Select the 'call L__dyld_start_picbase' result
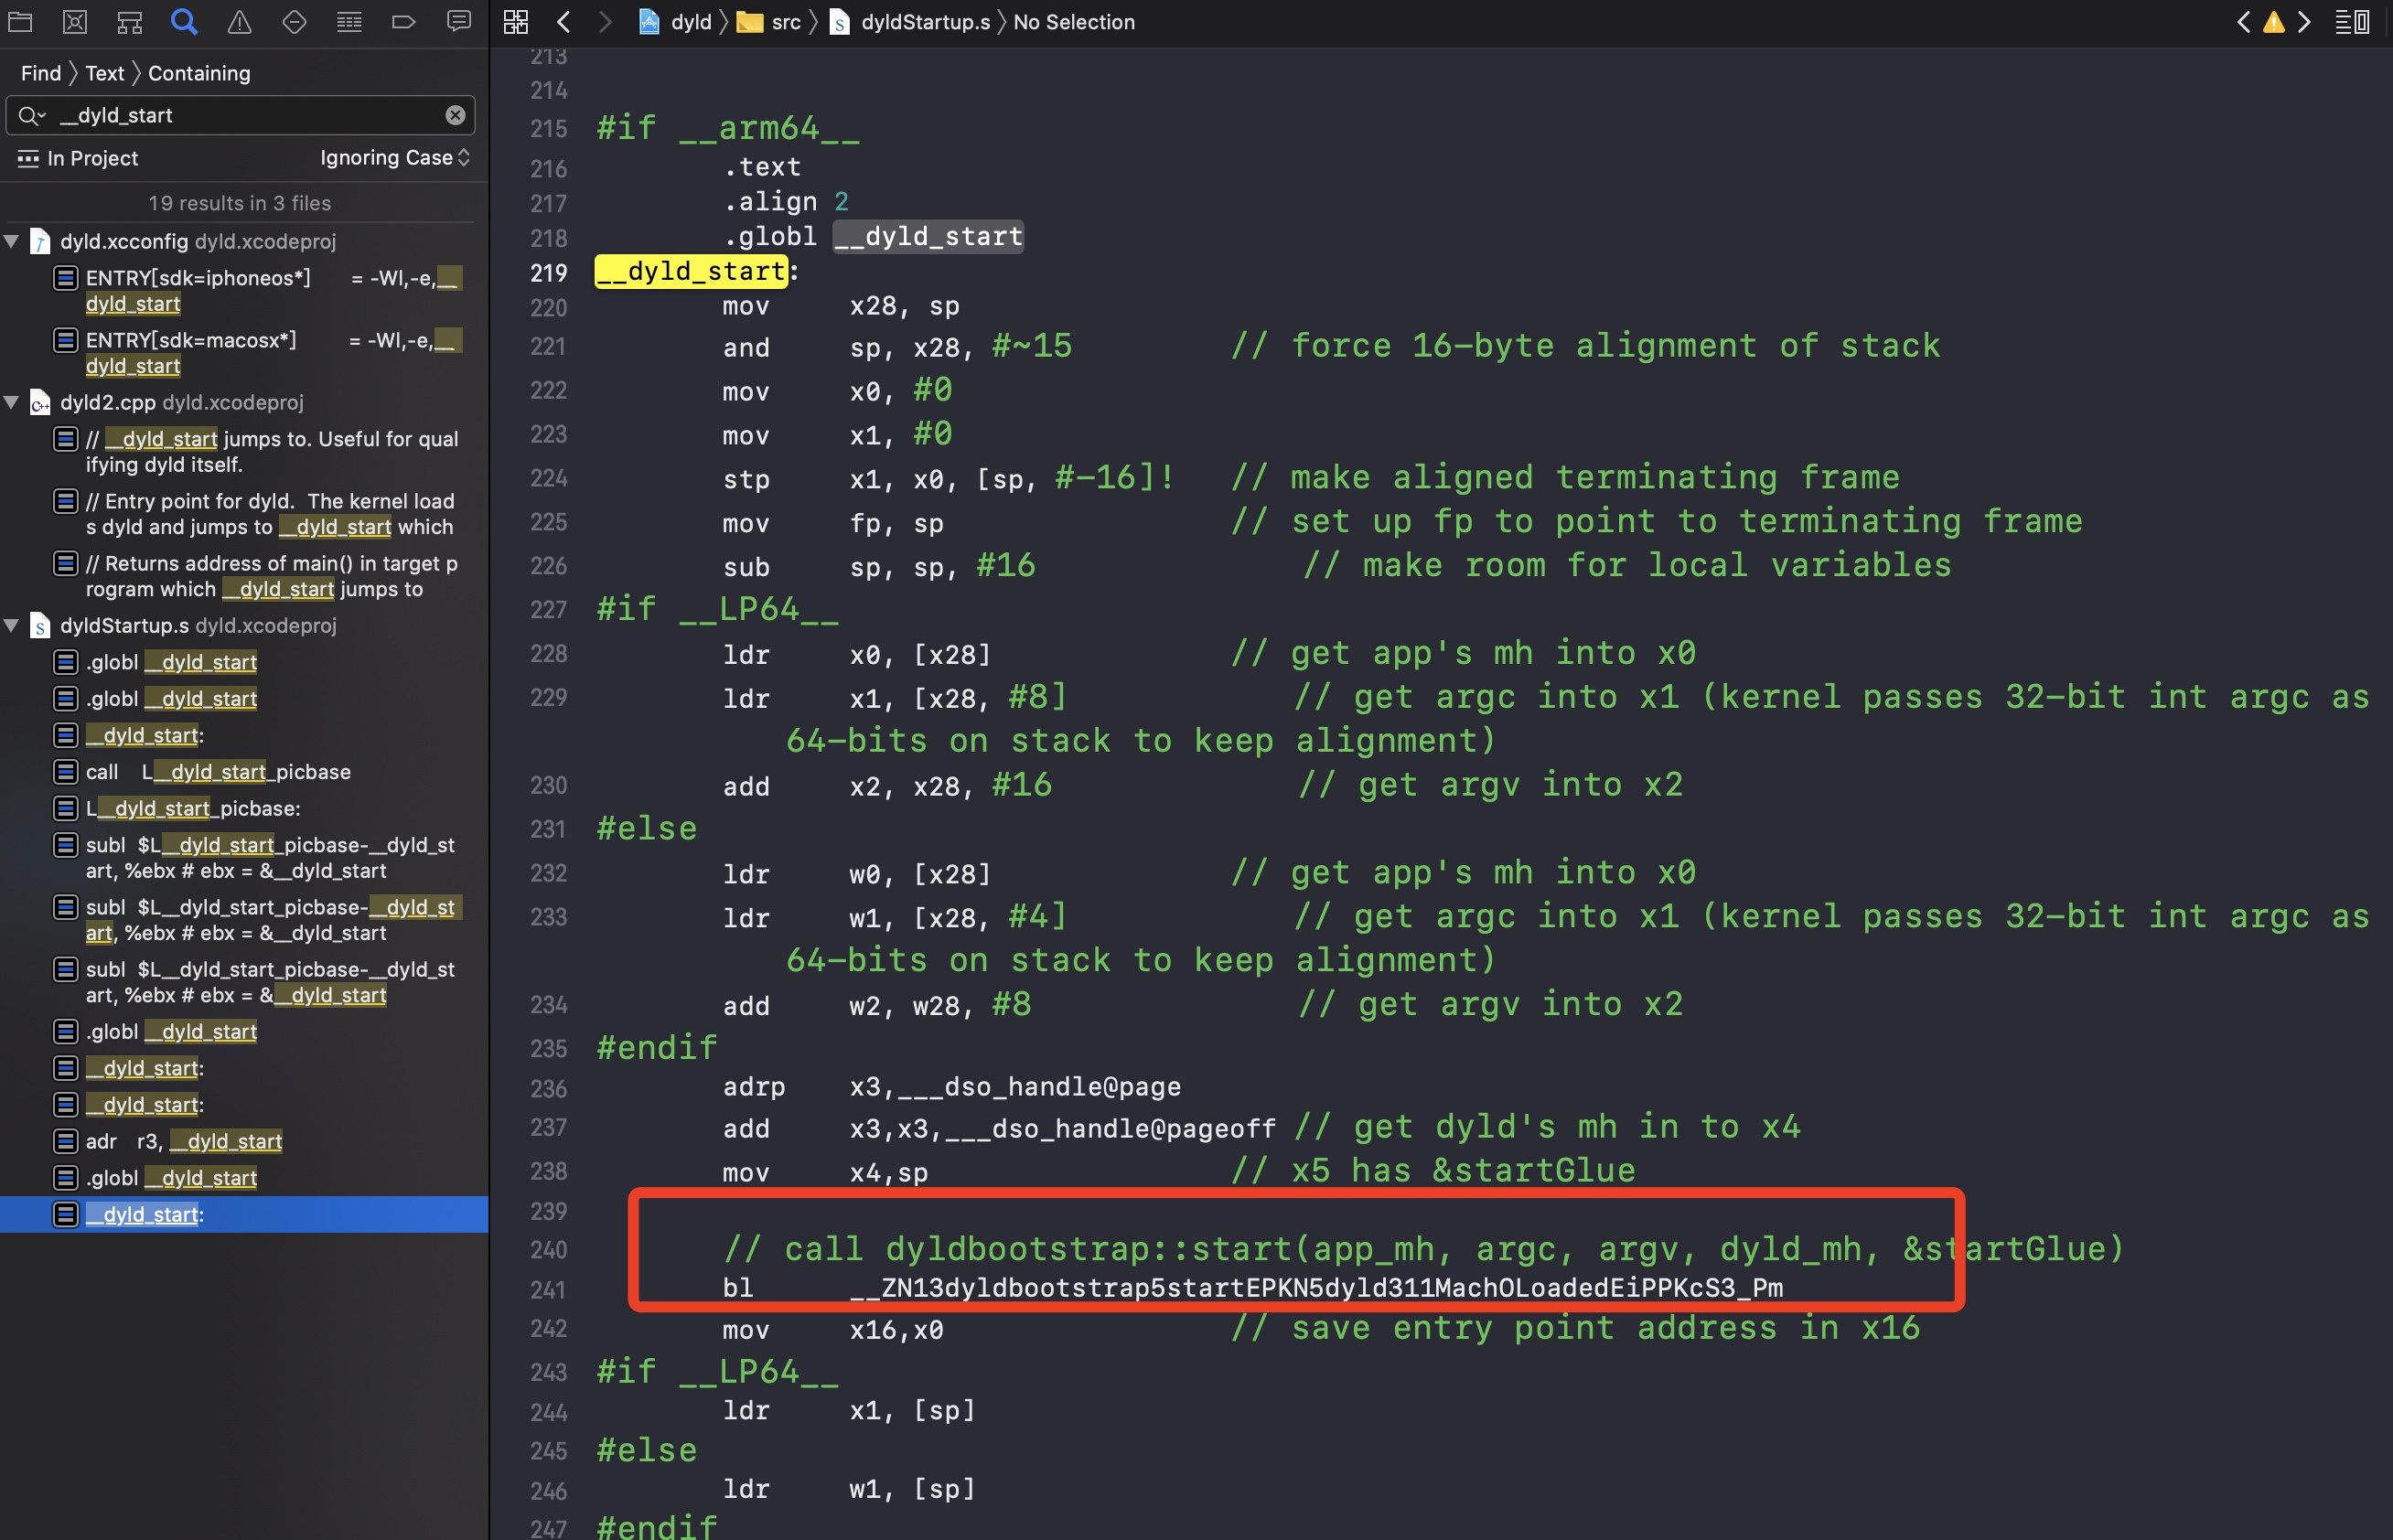 [x=244, y=772]
